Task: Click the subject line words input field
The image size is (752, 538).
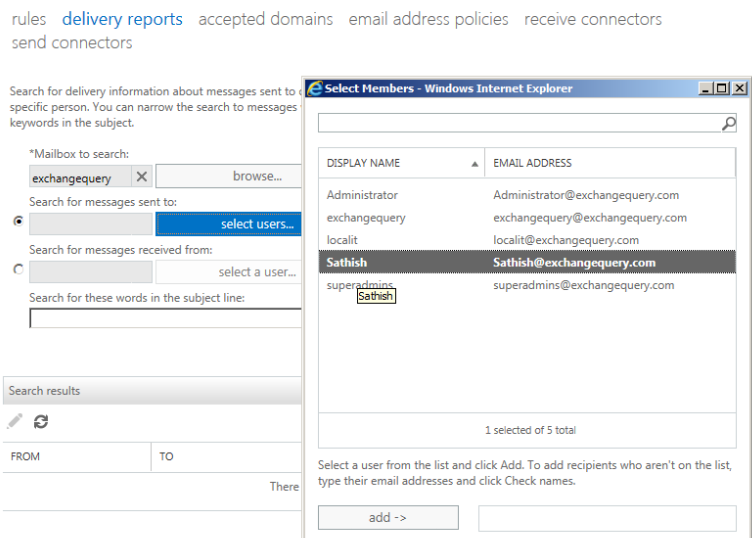Action: (165, 318)
